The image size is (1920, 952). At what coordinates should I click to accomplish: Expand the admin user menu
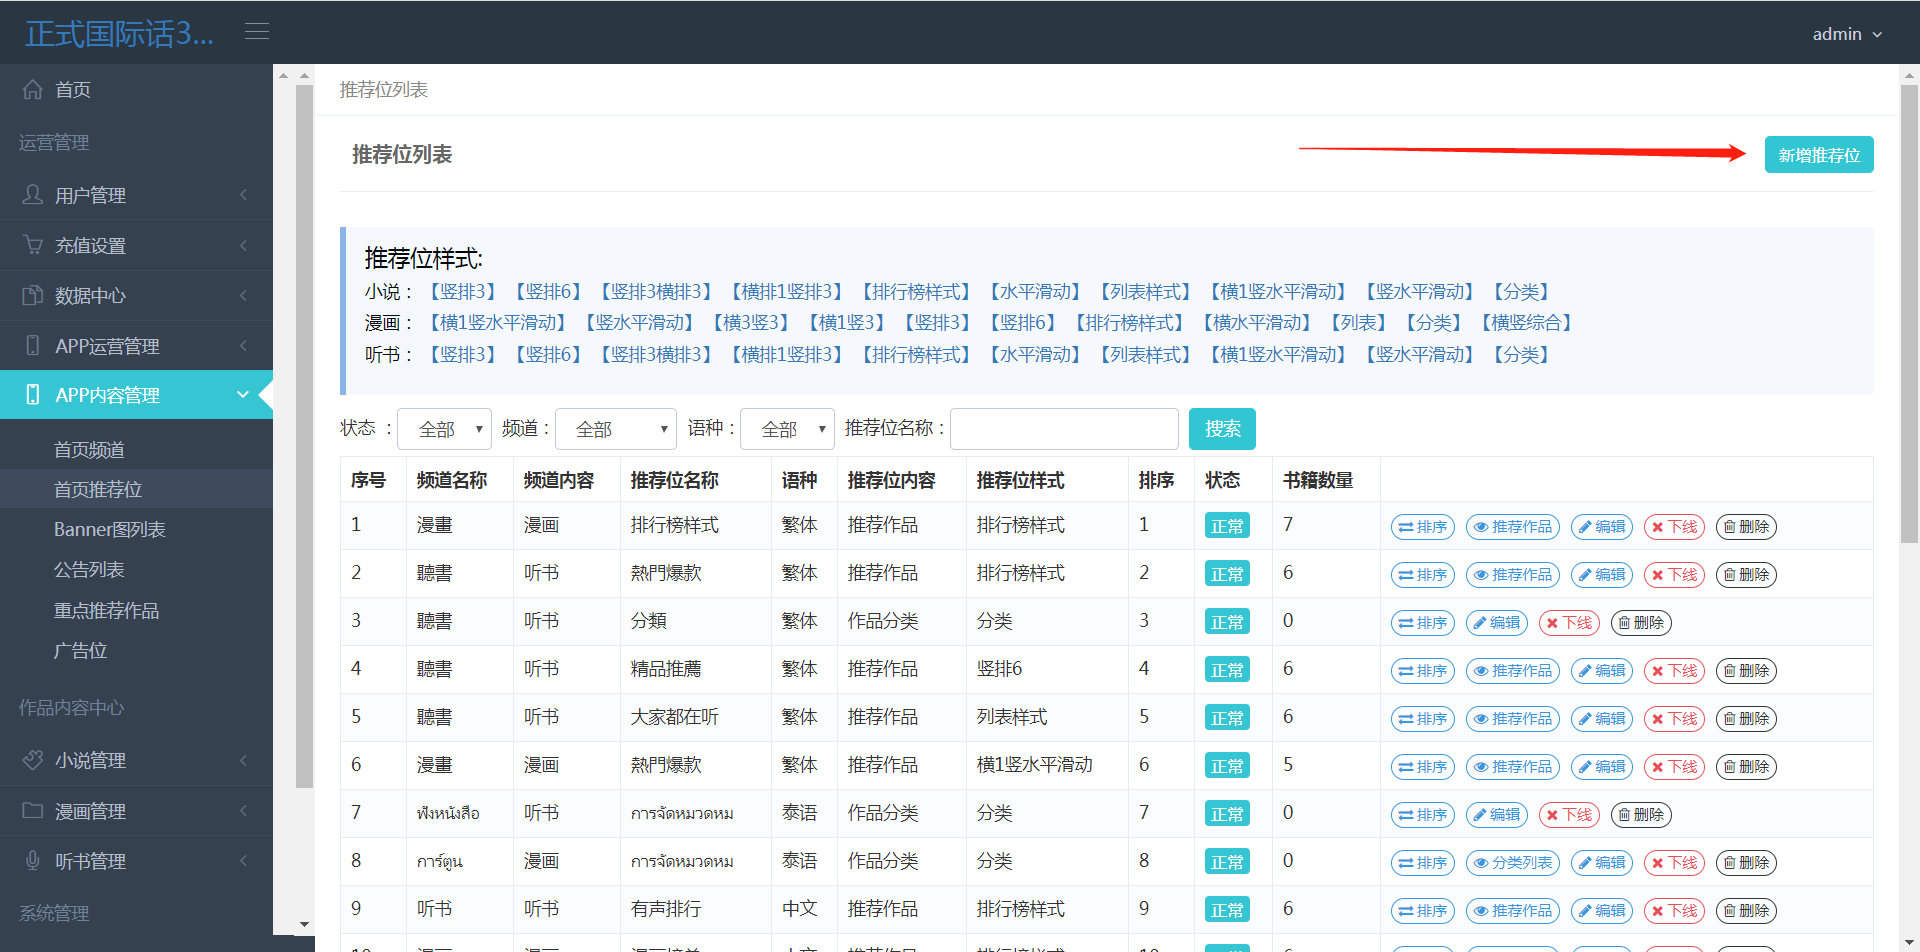pos(1846,34)
